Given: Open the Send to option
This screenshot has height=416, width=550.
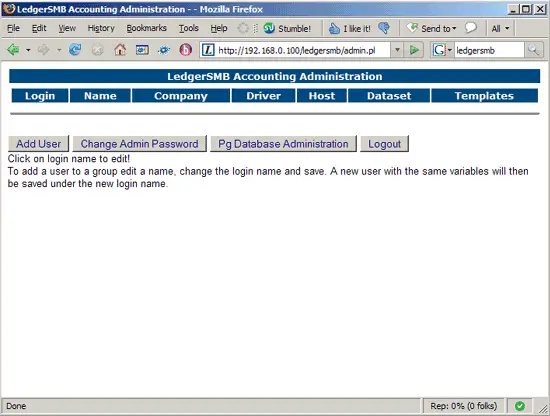Looking at the screenshot, I should (432, 28).
